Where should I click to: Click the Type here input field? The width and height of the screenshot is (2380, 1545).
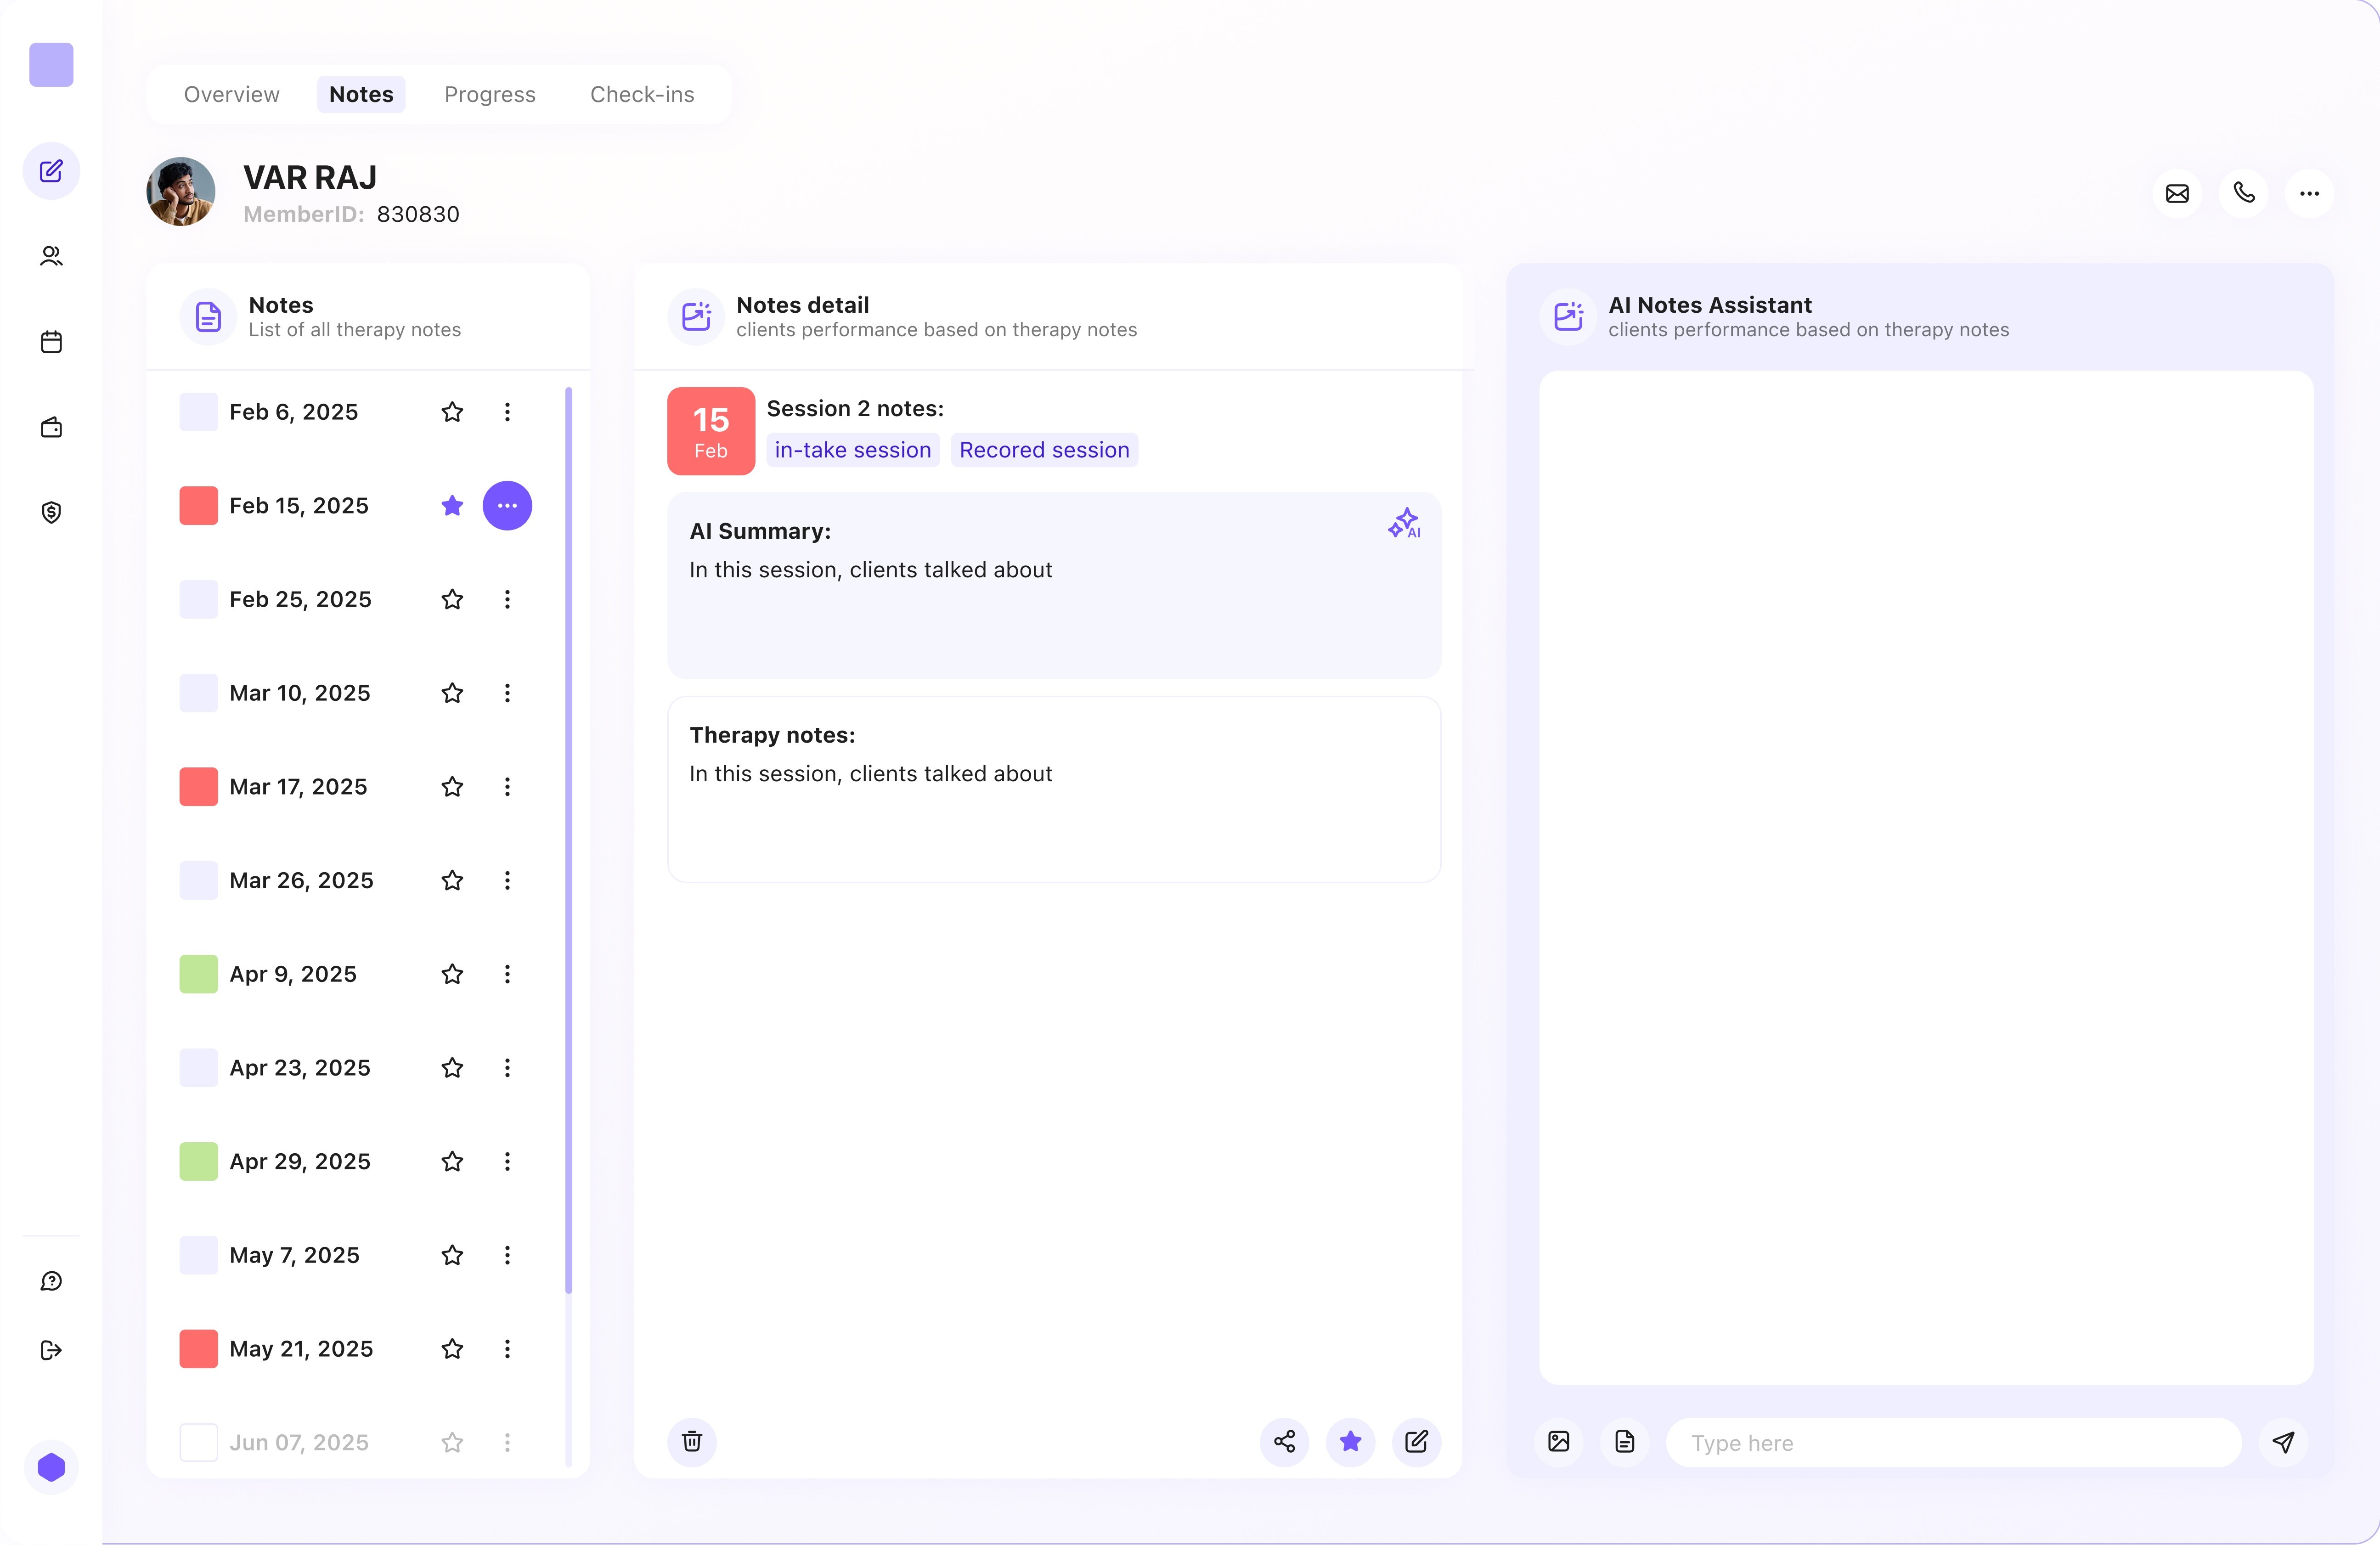(x=1950, y=1442)
